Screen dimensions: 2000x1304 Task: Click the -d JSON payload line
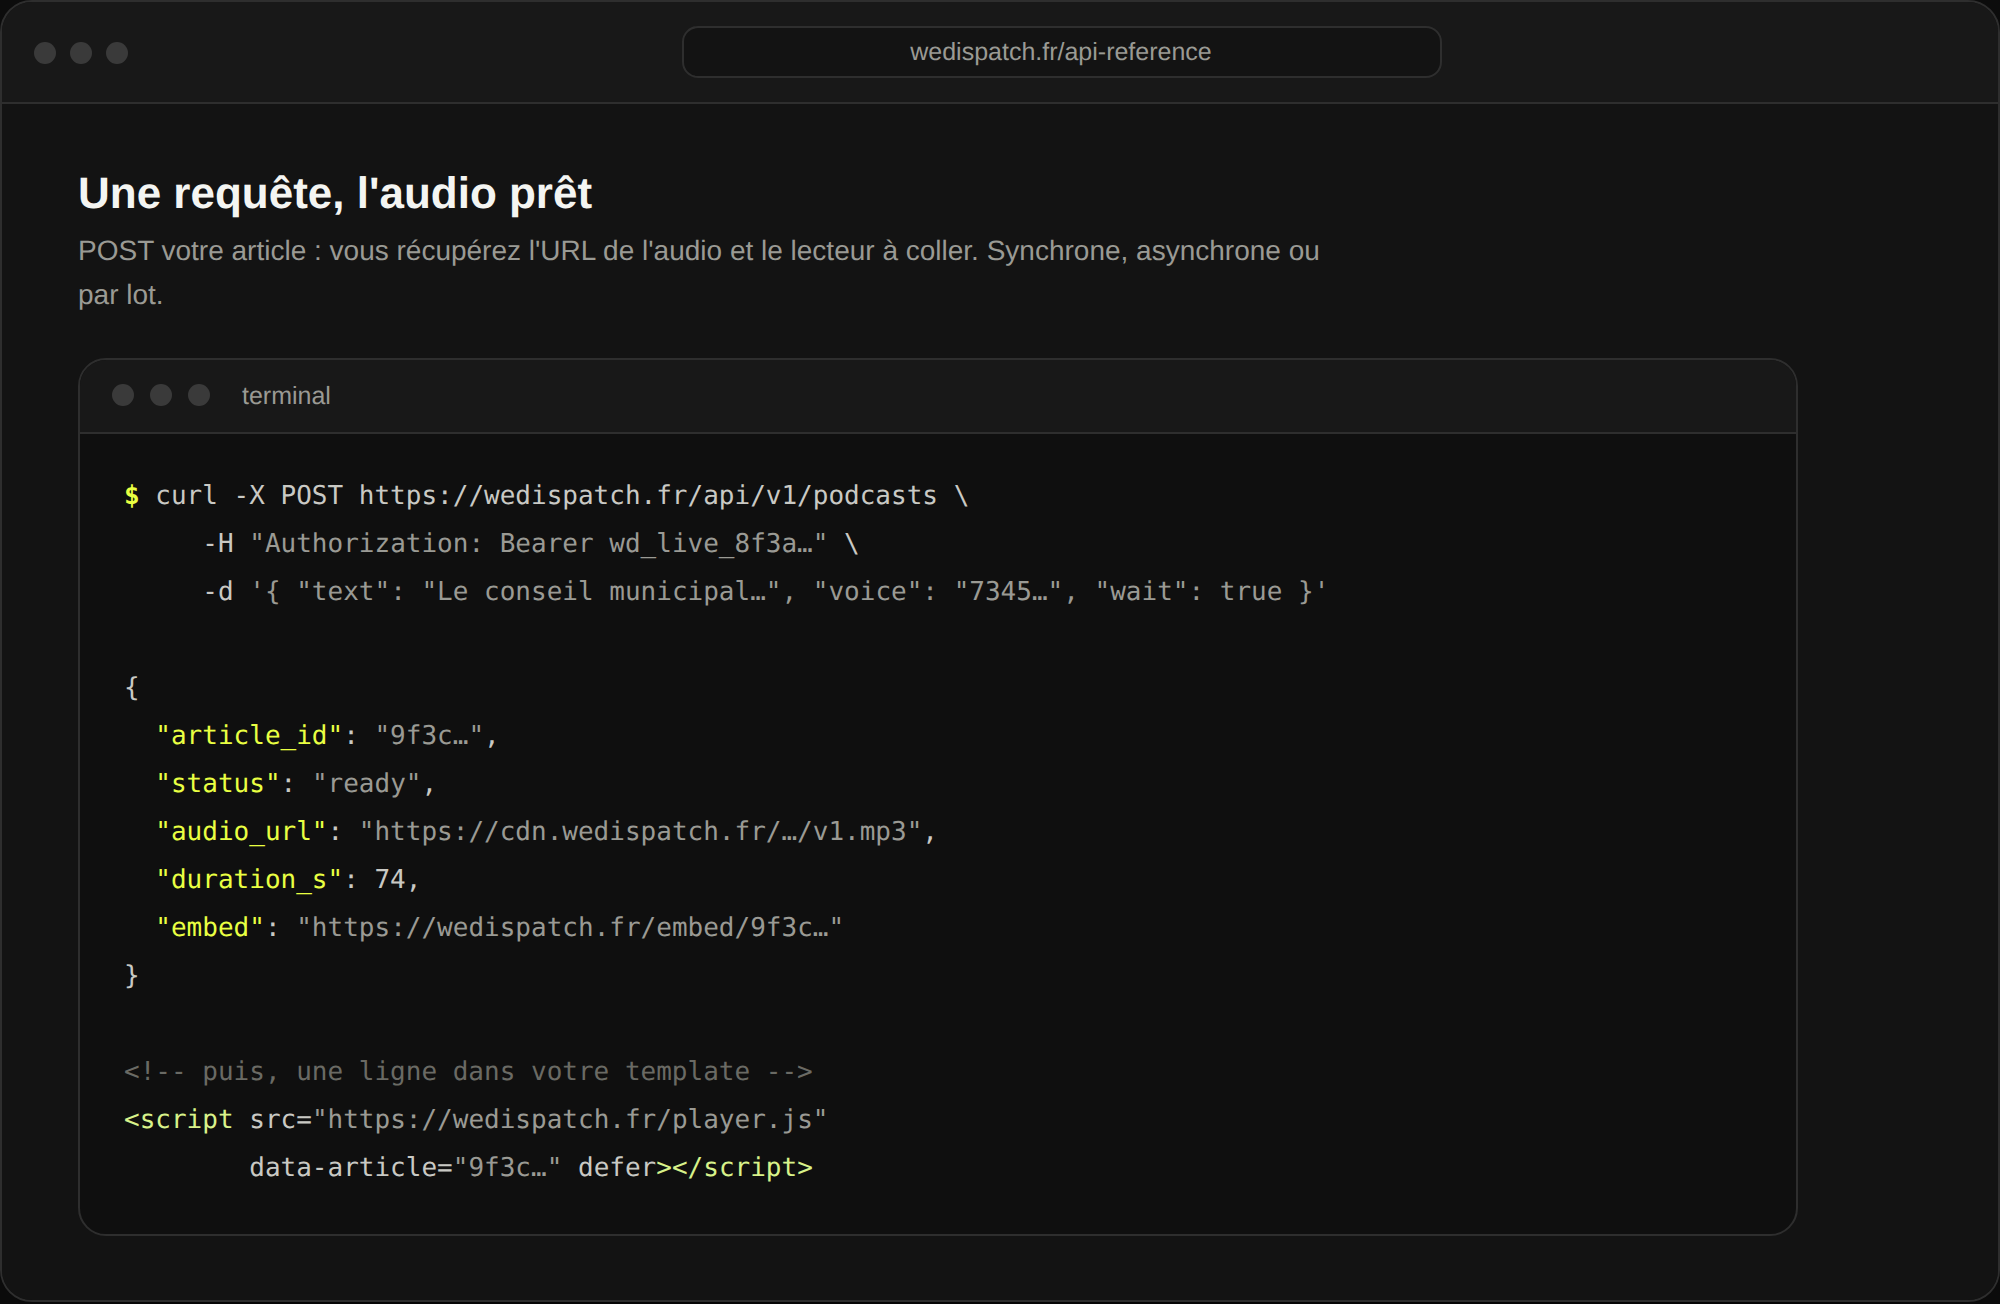pos(765,592)
